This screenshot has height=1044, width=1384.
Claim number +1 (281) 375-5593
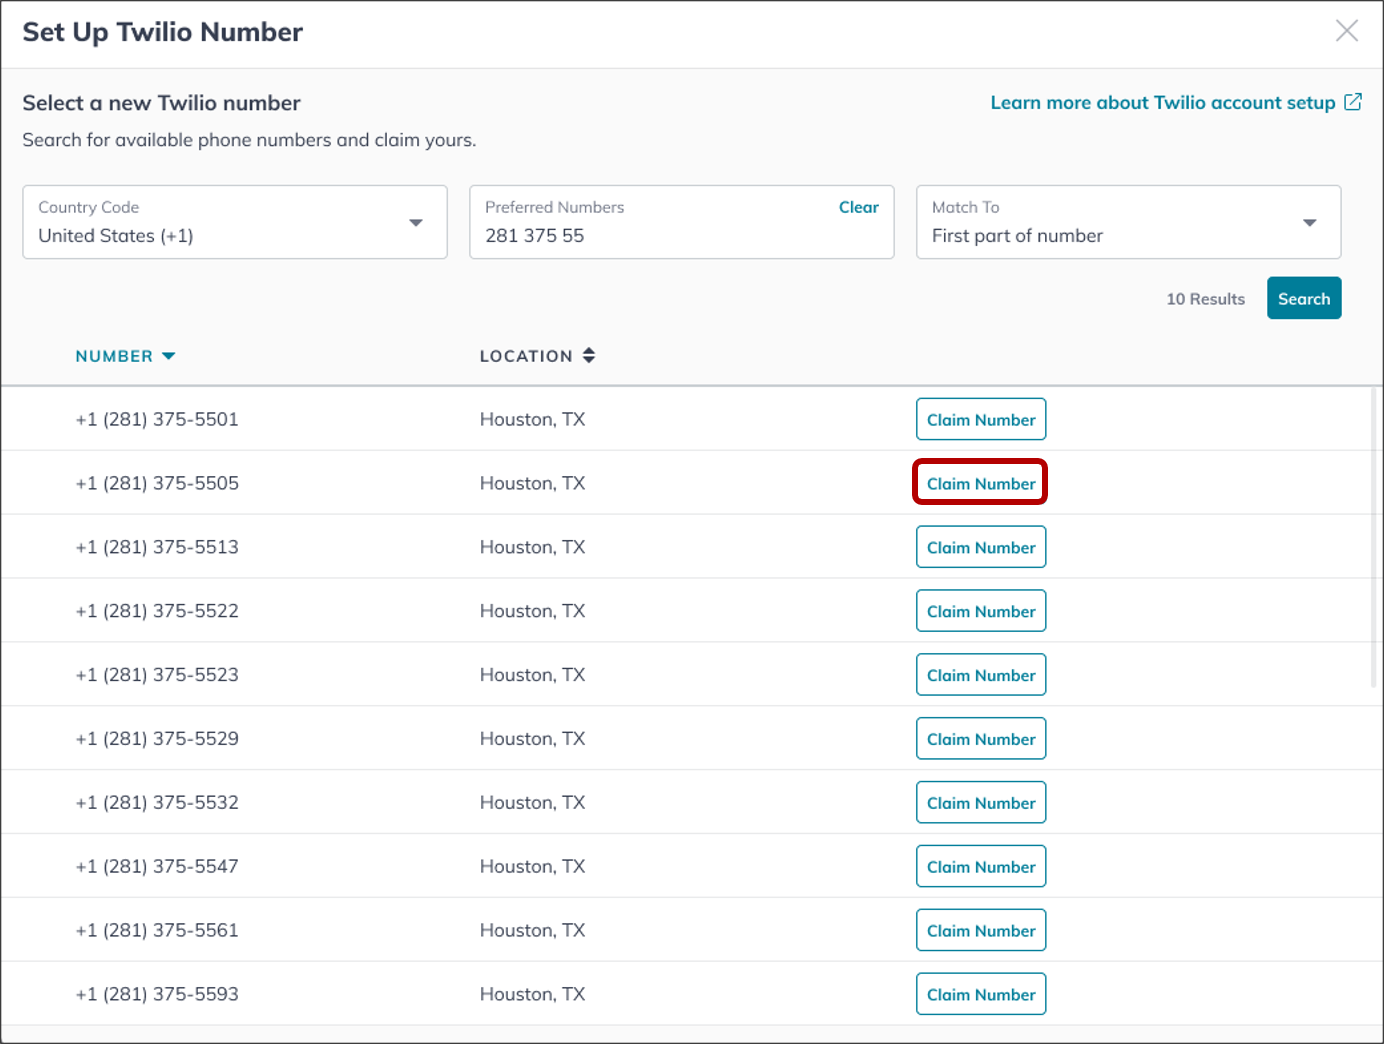pyautogui.click(x=980, y=995)
